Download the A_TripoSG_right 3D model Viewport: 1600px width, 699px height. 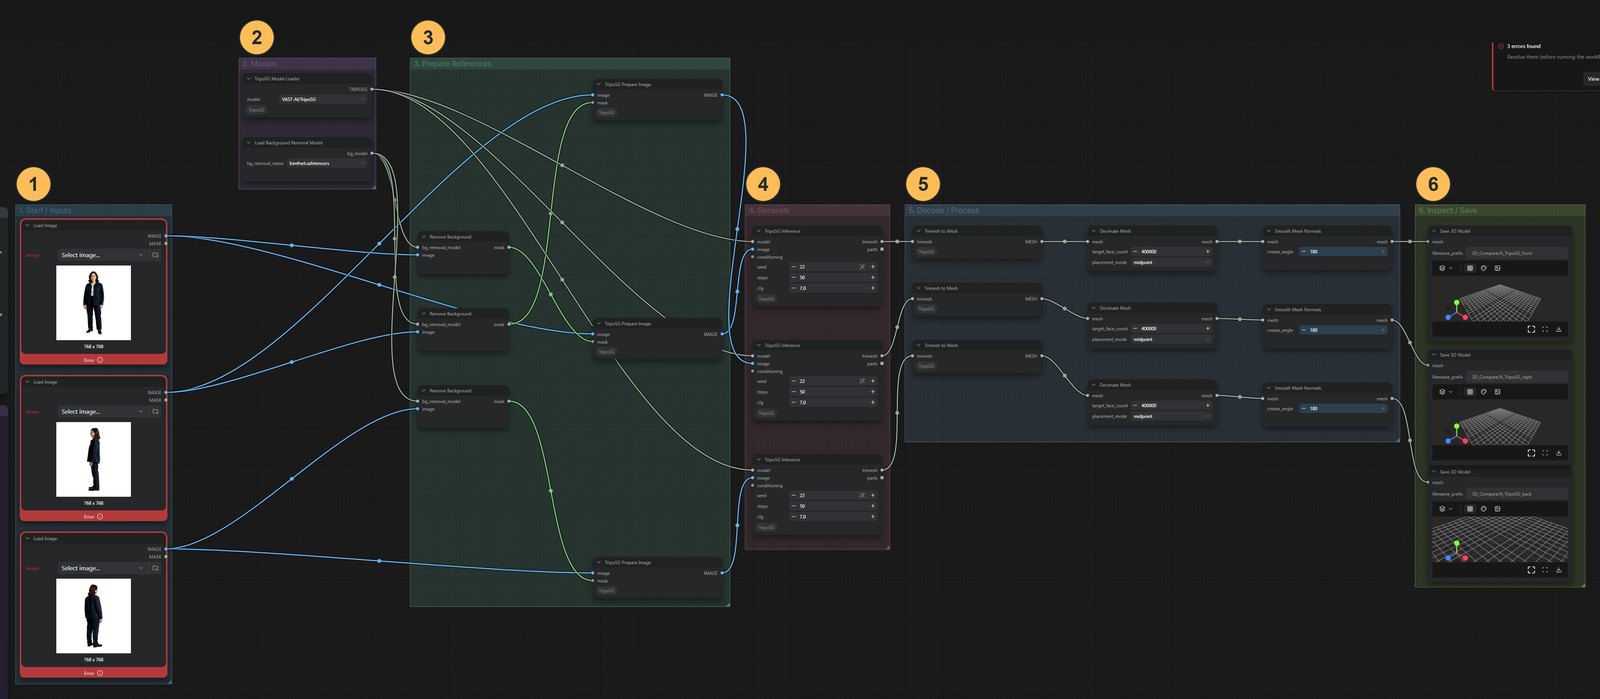click(1559, 453)
